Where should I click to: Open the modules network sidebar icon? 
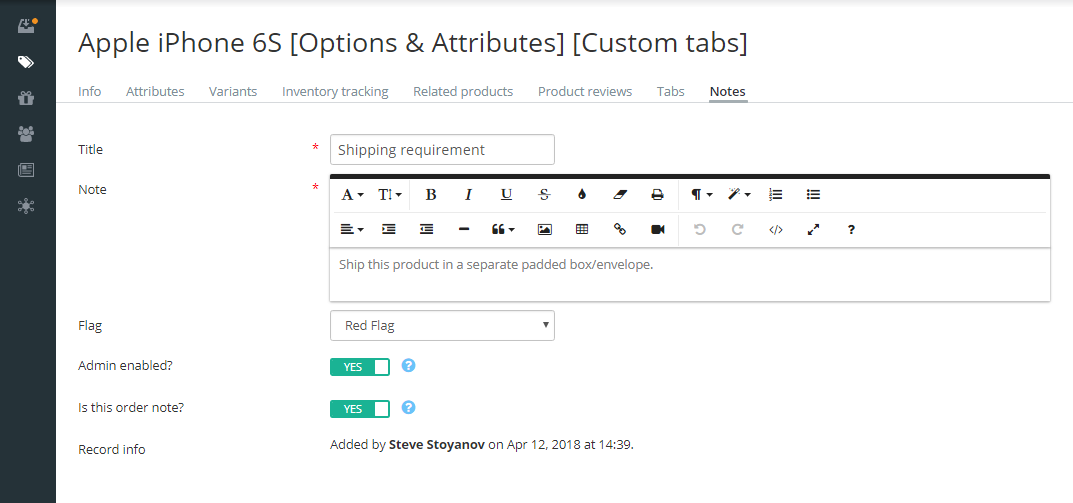pyautogui.click(x=26, y=206)
